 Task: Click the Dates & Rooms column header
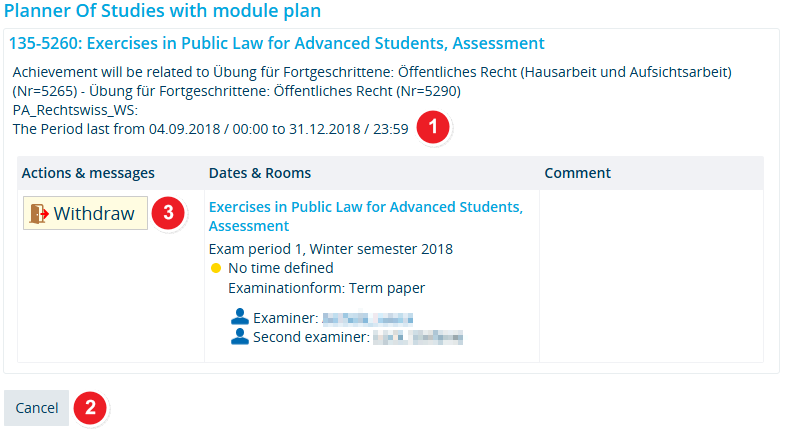coord(260,173)
